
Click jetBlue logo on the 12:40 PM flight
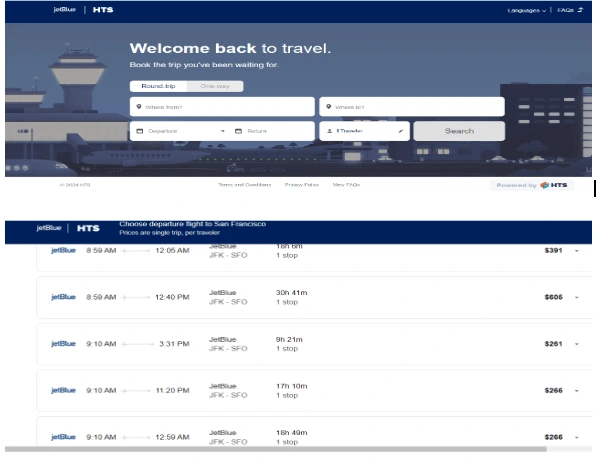(63, 297)
